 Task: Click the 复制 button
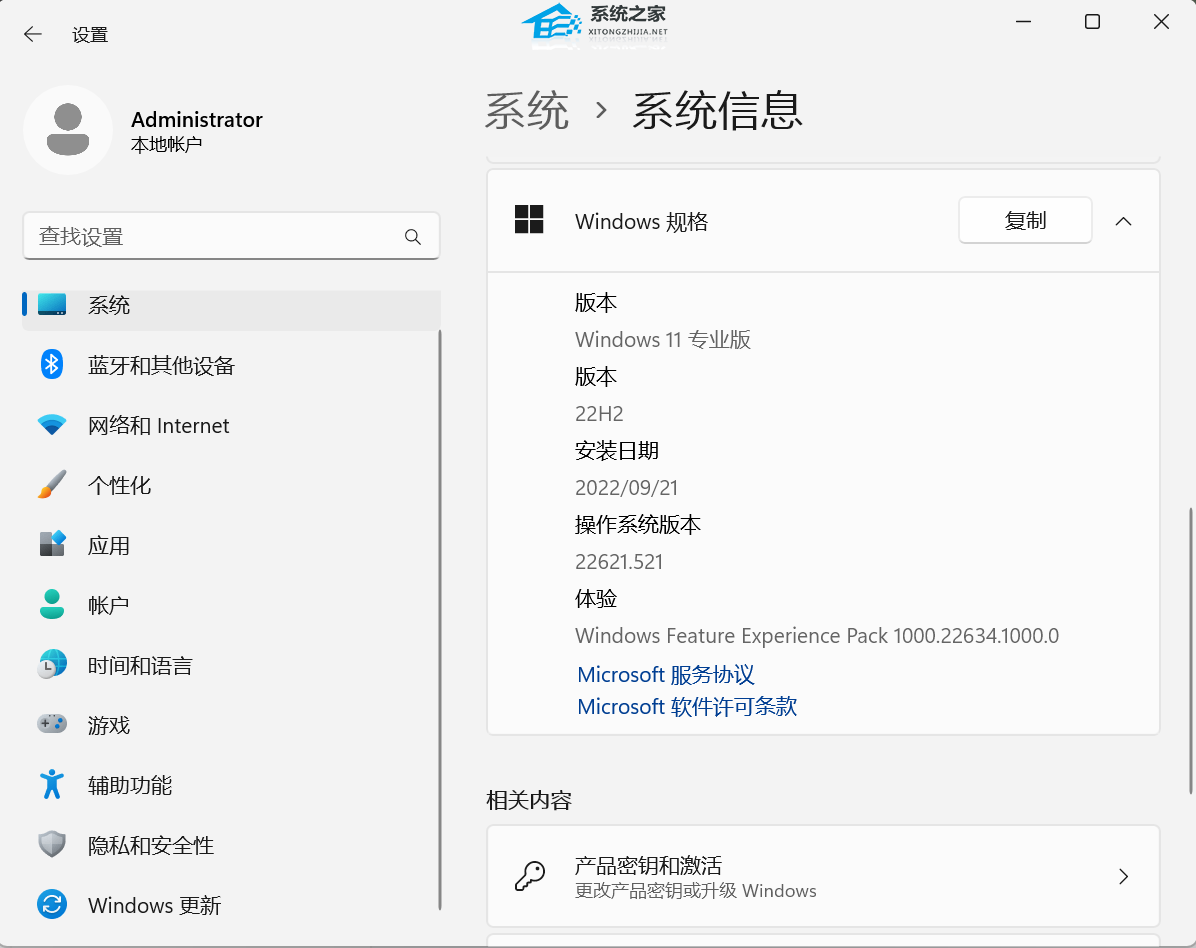(x=1025, y=221)
